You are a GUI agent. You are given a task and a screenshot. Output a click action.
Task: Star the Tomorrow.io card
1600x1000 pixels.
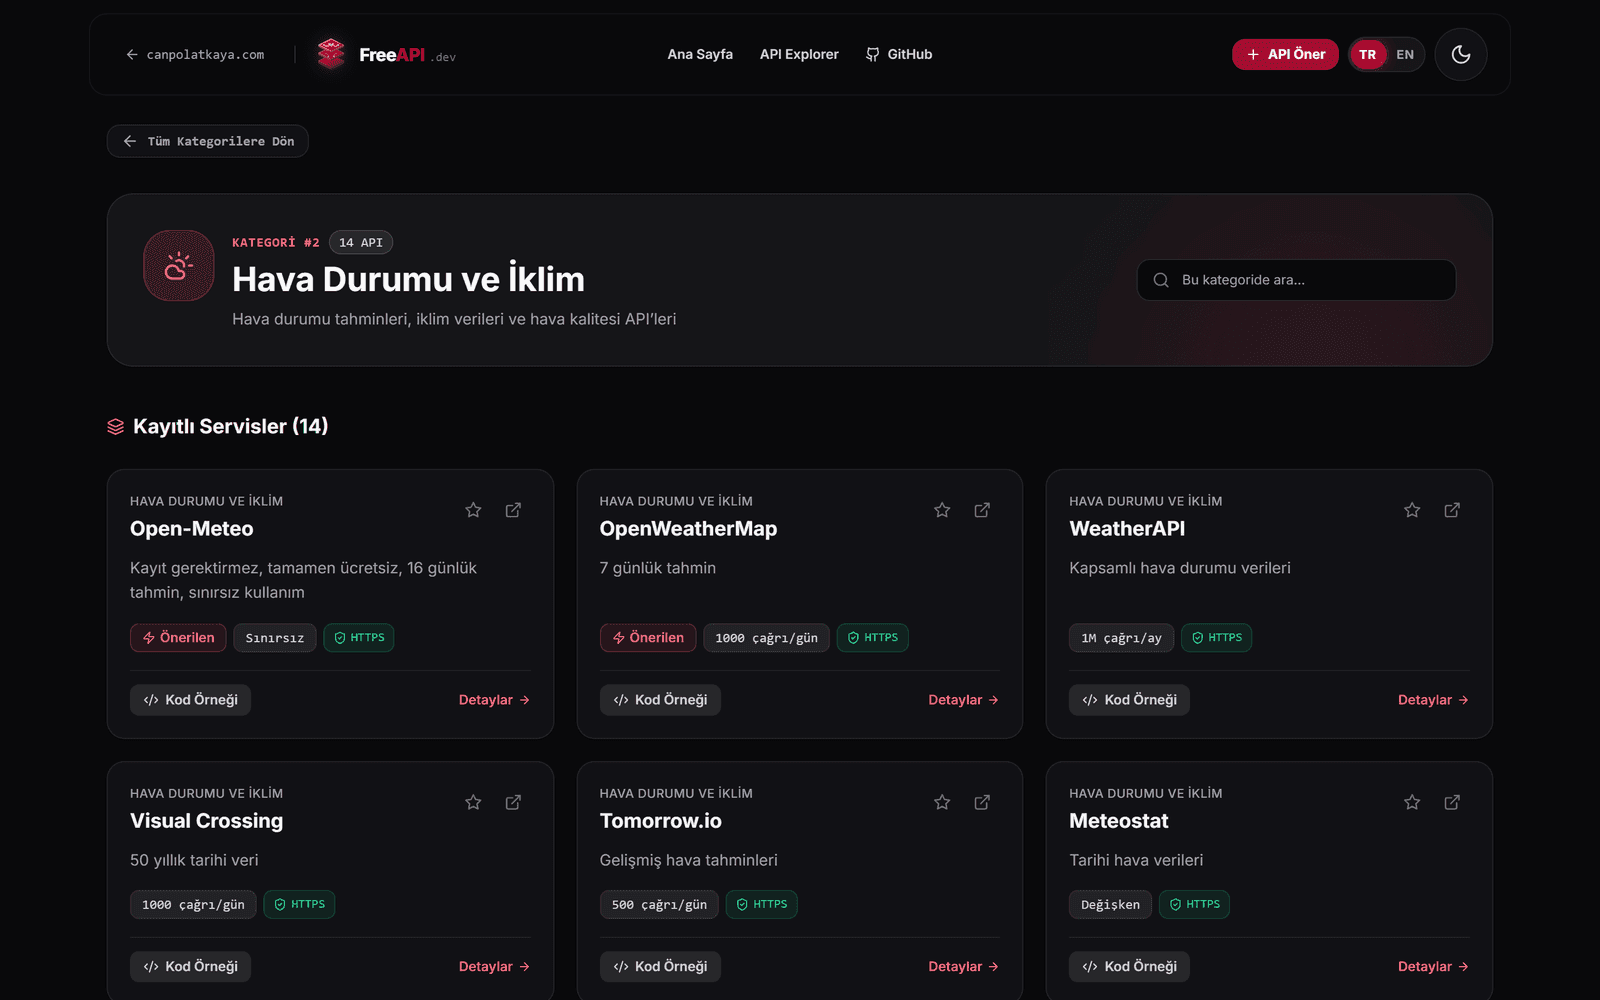(942, 802)
